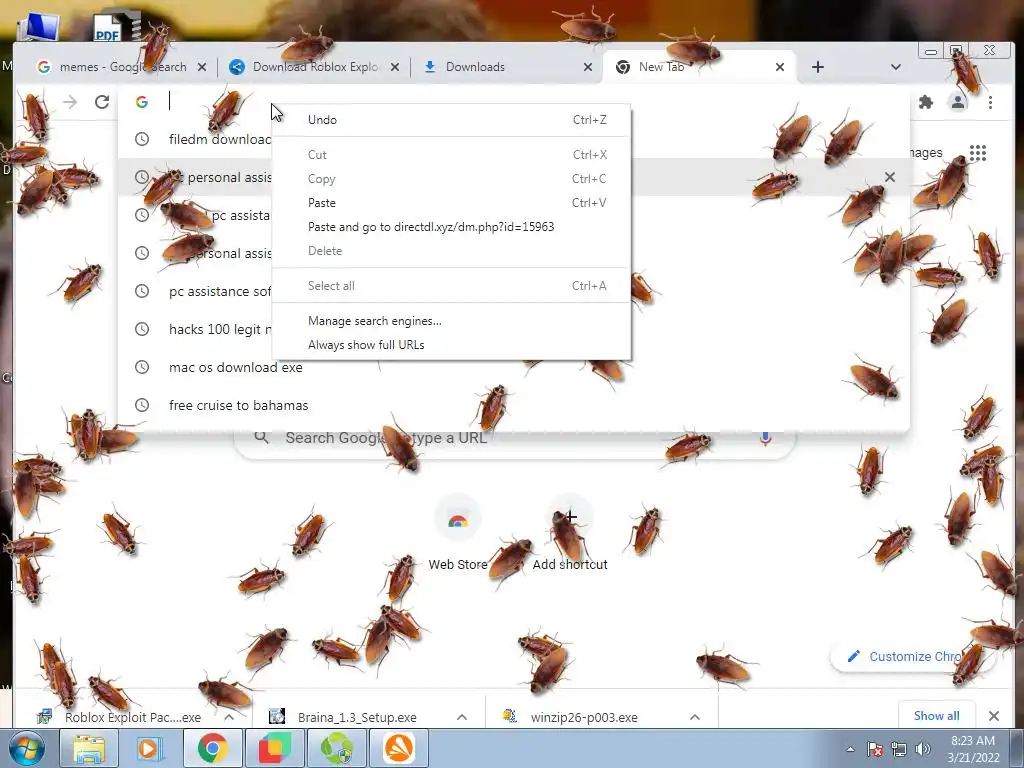Select Paste and go to directdl.xyz

coord(451,227)
